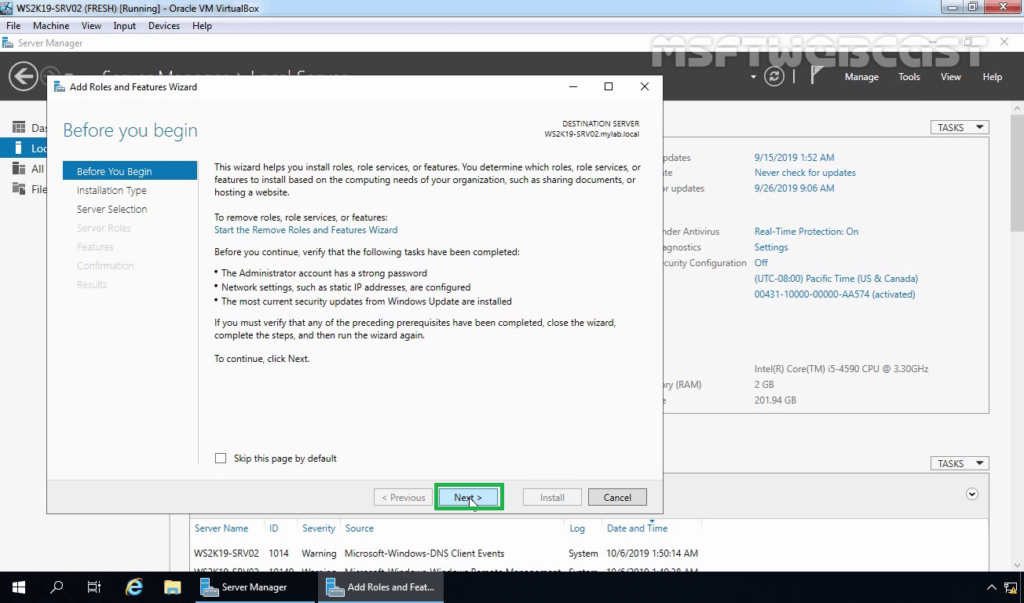
Task: Open the VirtualBox Devices menu
Action: (164, 26)
